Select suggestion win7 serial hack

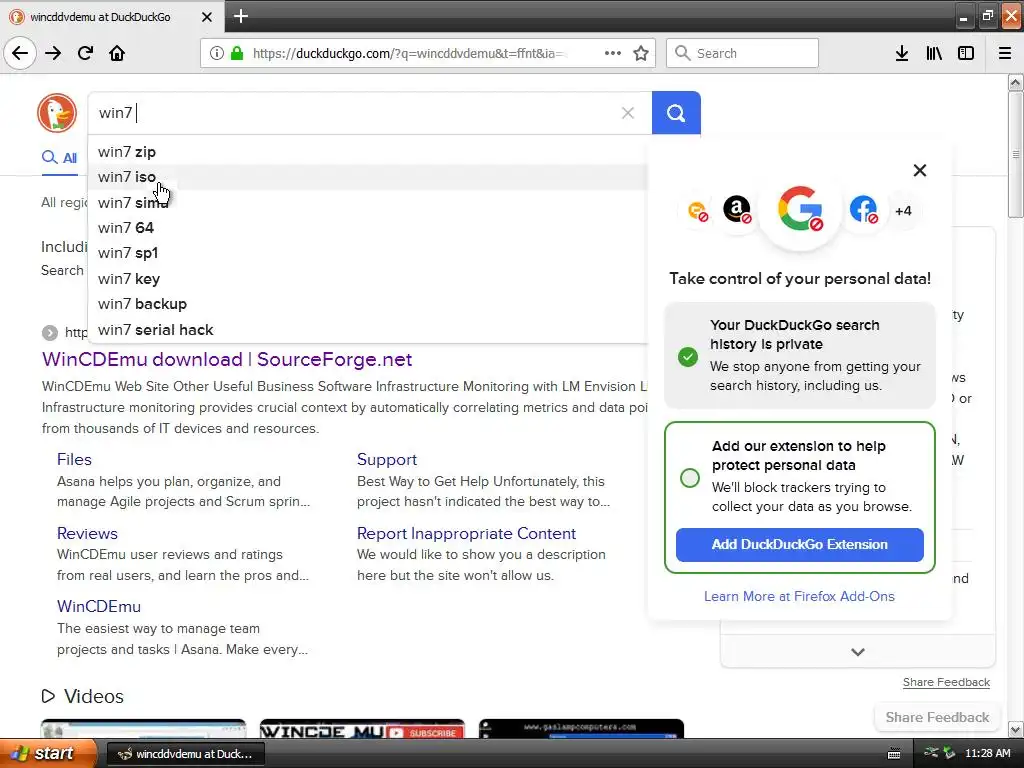pos(368,330)
